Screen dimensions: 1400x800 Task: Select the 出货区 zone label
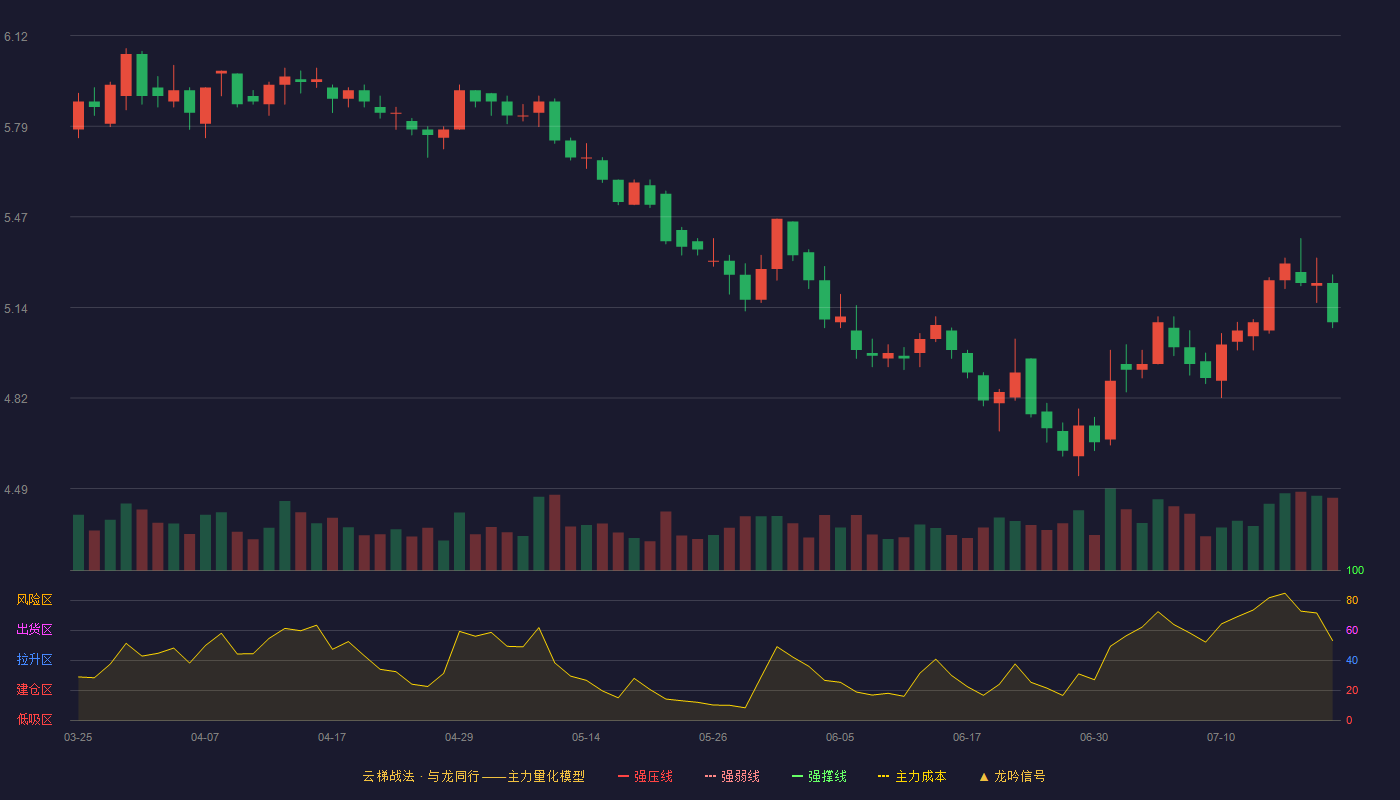[34, 630]
